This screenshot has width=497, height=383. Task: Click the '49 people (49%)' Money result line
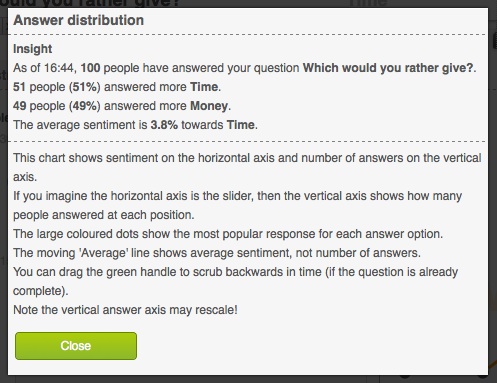122,106
